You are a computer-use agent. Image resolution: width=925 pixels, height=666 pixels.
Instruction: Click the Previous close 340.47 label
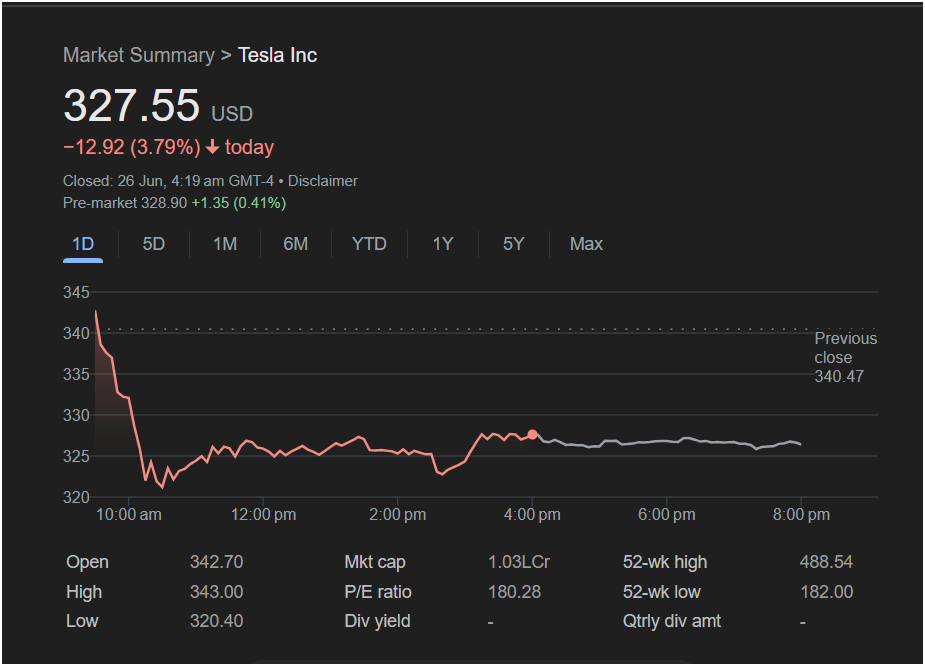pos(845,357)
